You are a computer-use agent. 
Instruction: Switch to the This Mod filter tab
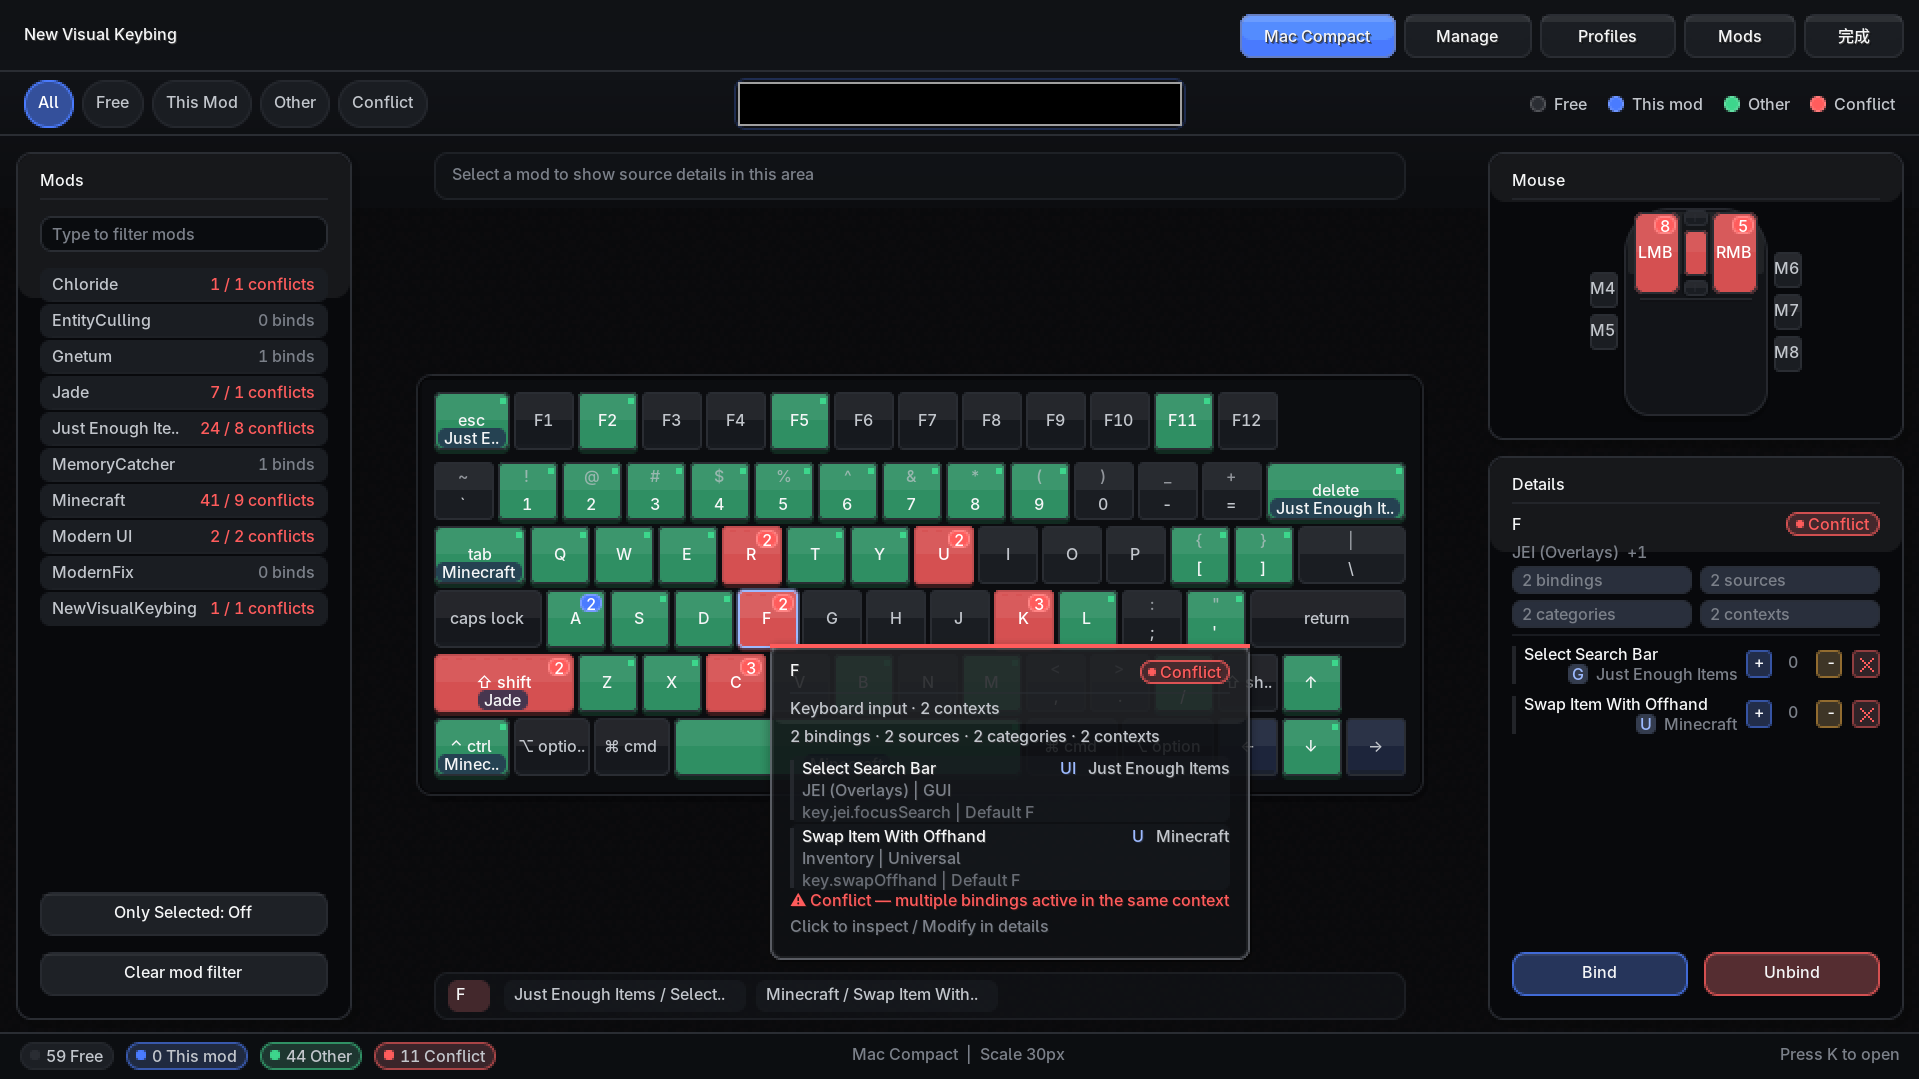(x=202, y=103)
